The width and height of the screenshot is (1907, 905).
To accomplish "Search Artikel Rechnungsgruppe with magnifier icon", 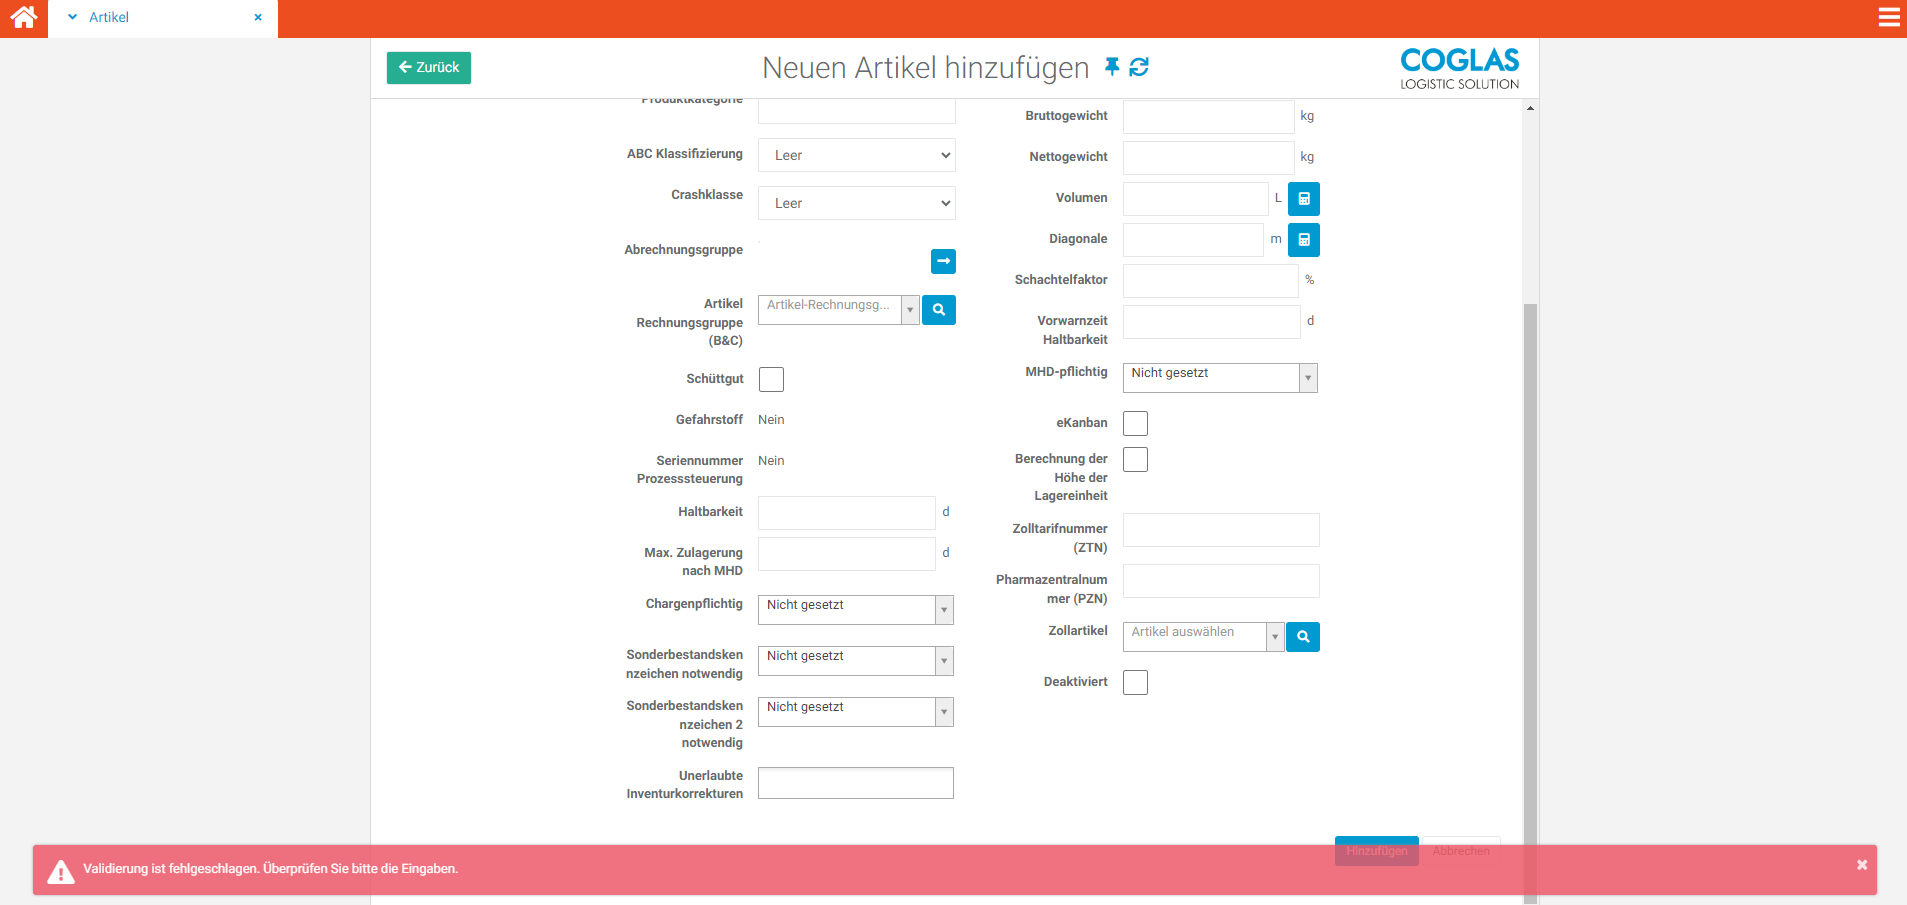I will (939, 310).
